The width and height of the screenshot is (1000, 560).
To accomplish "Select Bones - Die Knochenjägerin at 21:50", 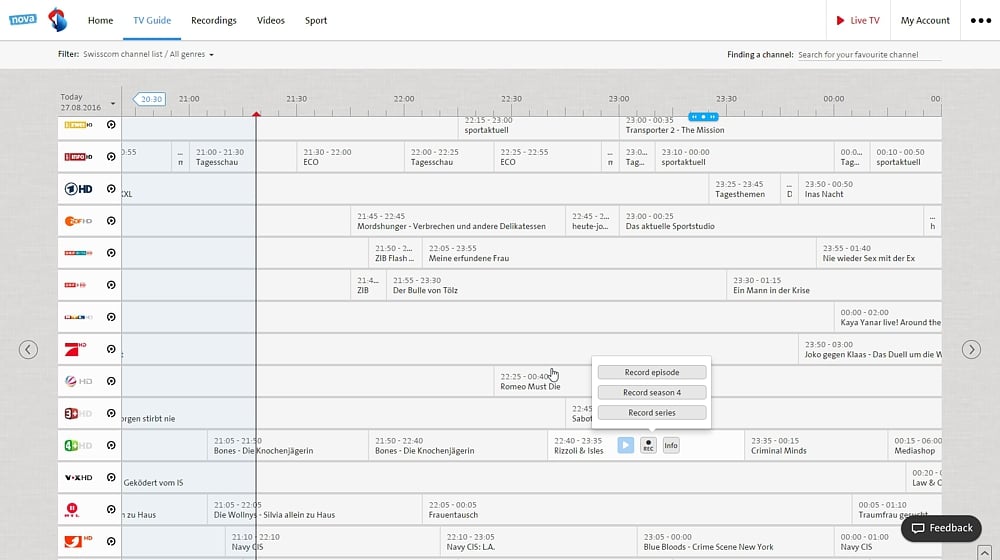I will 457,445.
